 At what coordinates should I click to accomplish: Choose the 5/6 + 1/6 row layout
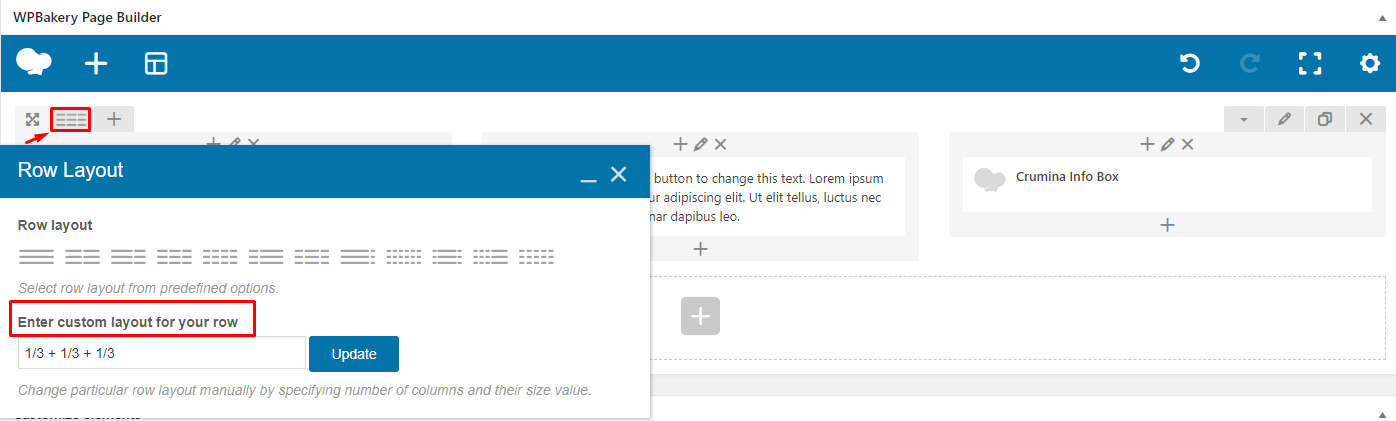(358, 257)
